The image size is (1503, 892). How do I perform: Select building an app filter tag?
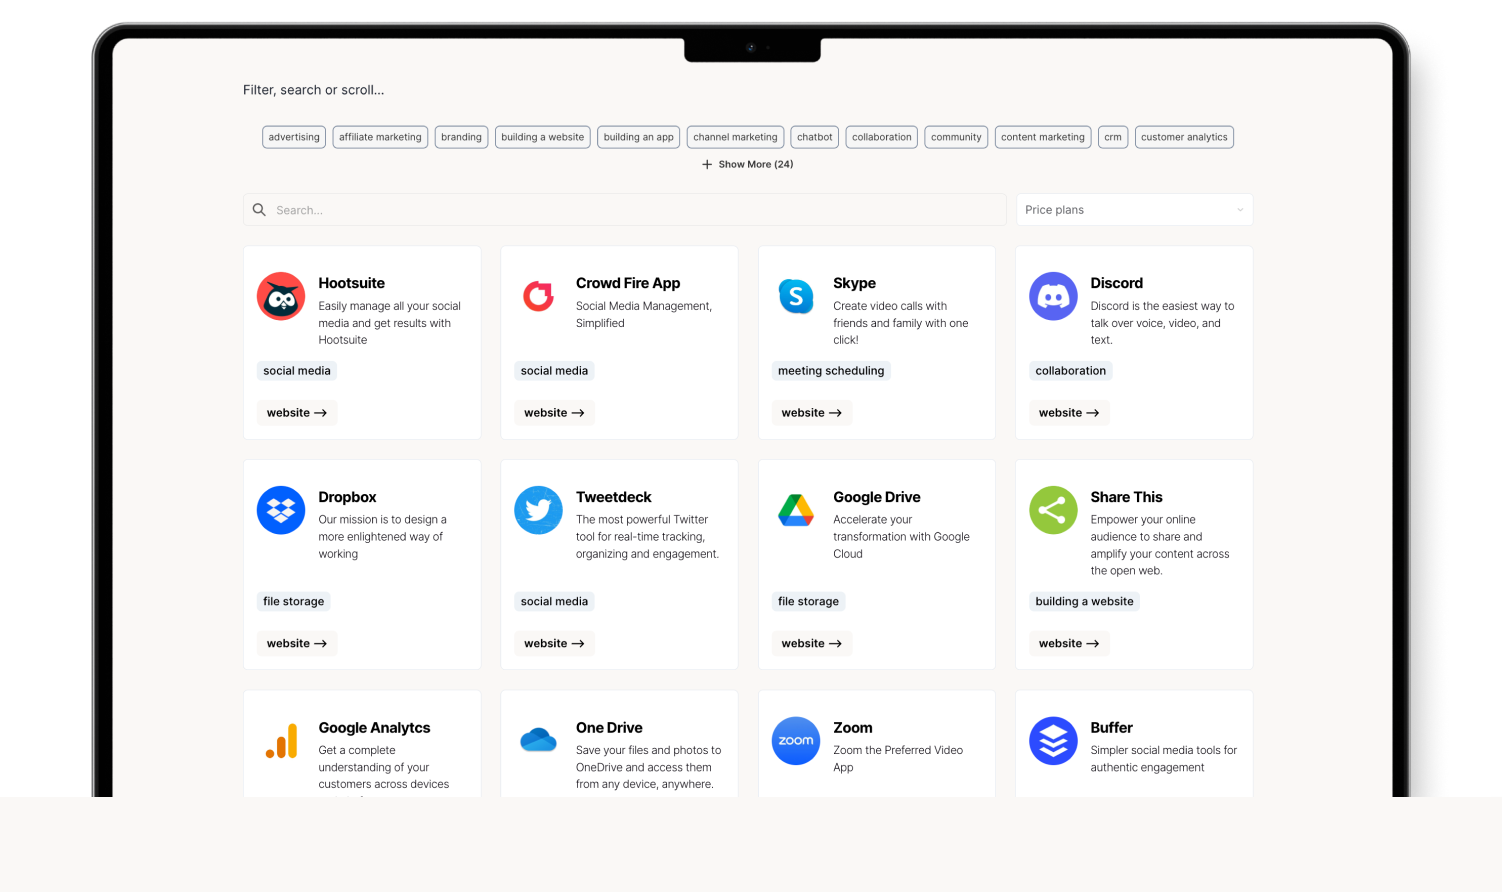[x=639, y=137]
